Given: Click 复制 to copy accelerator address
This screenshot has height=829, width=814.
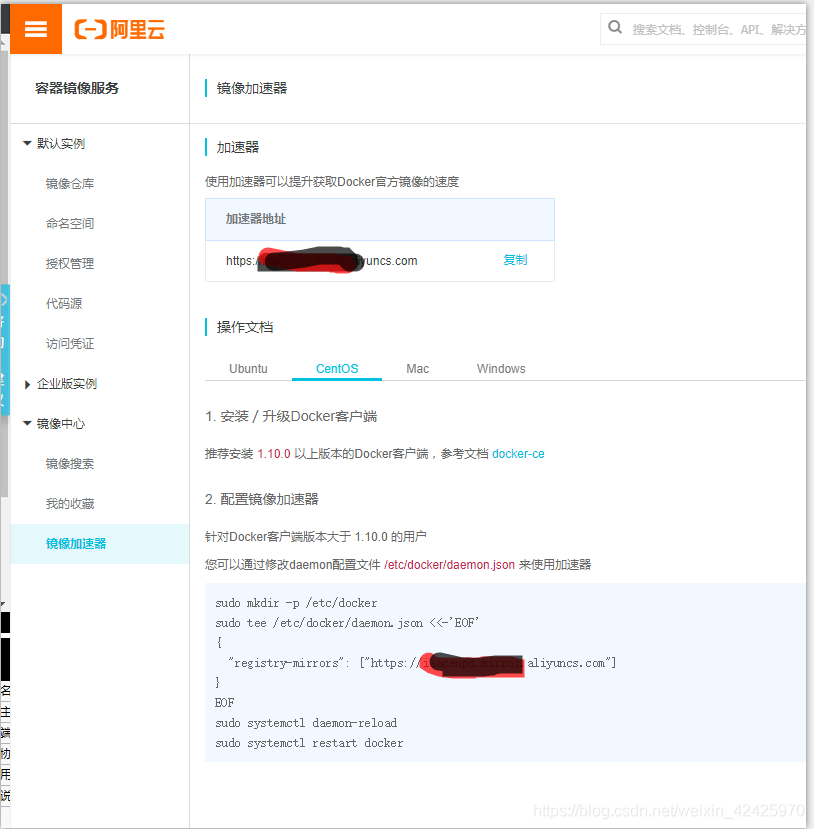Looking at the screenshot, I should click(x=515, y=260).
